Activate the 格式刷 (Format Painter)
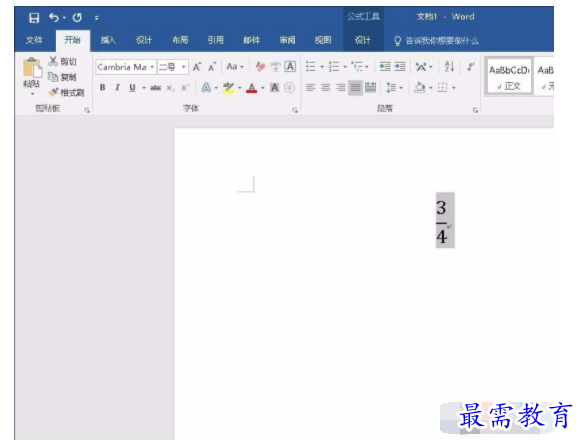The height and width of the screenshot is (447, 581). click(x=67, y=92)
